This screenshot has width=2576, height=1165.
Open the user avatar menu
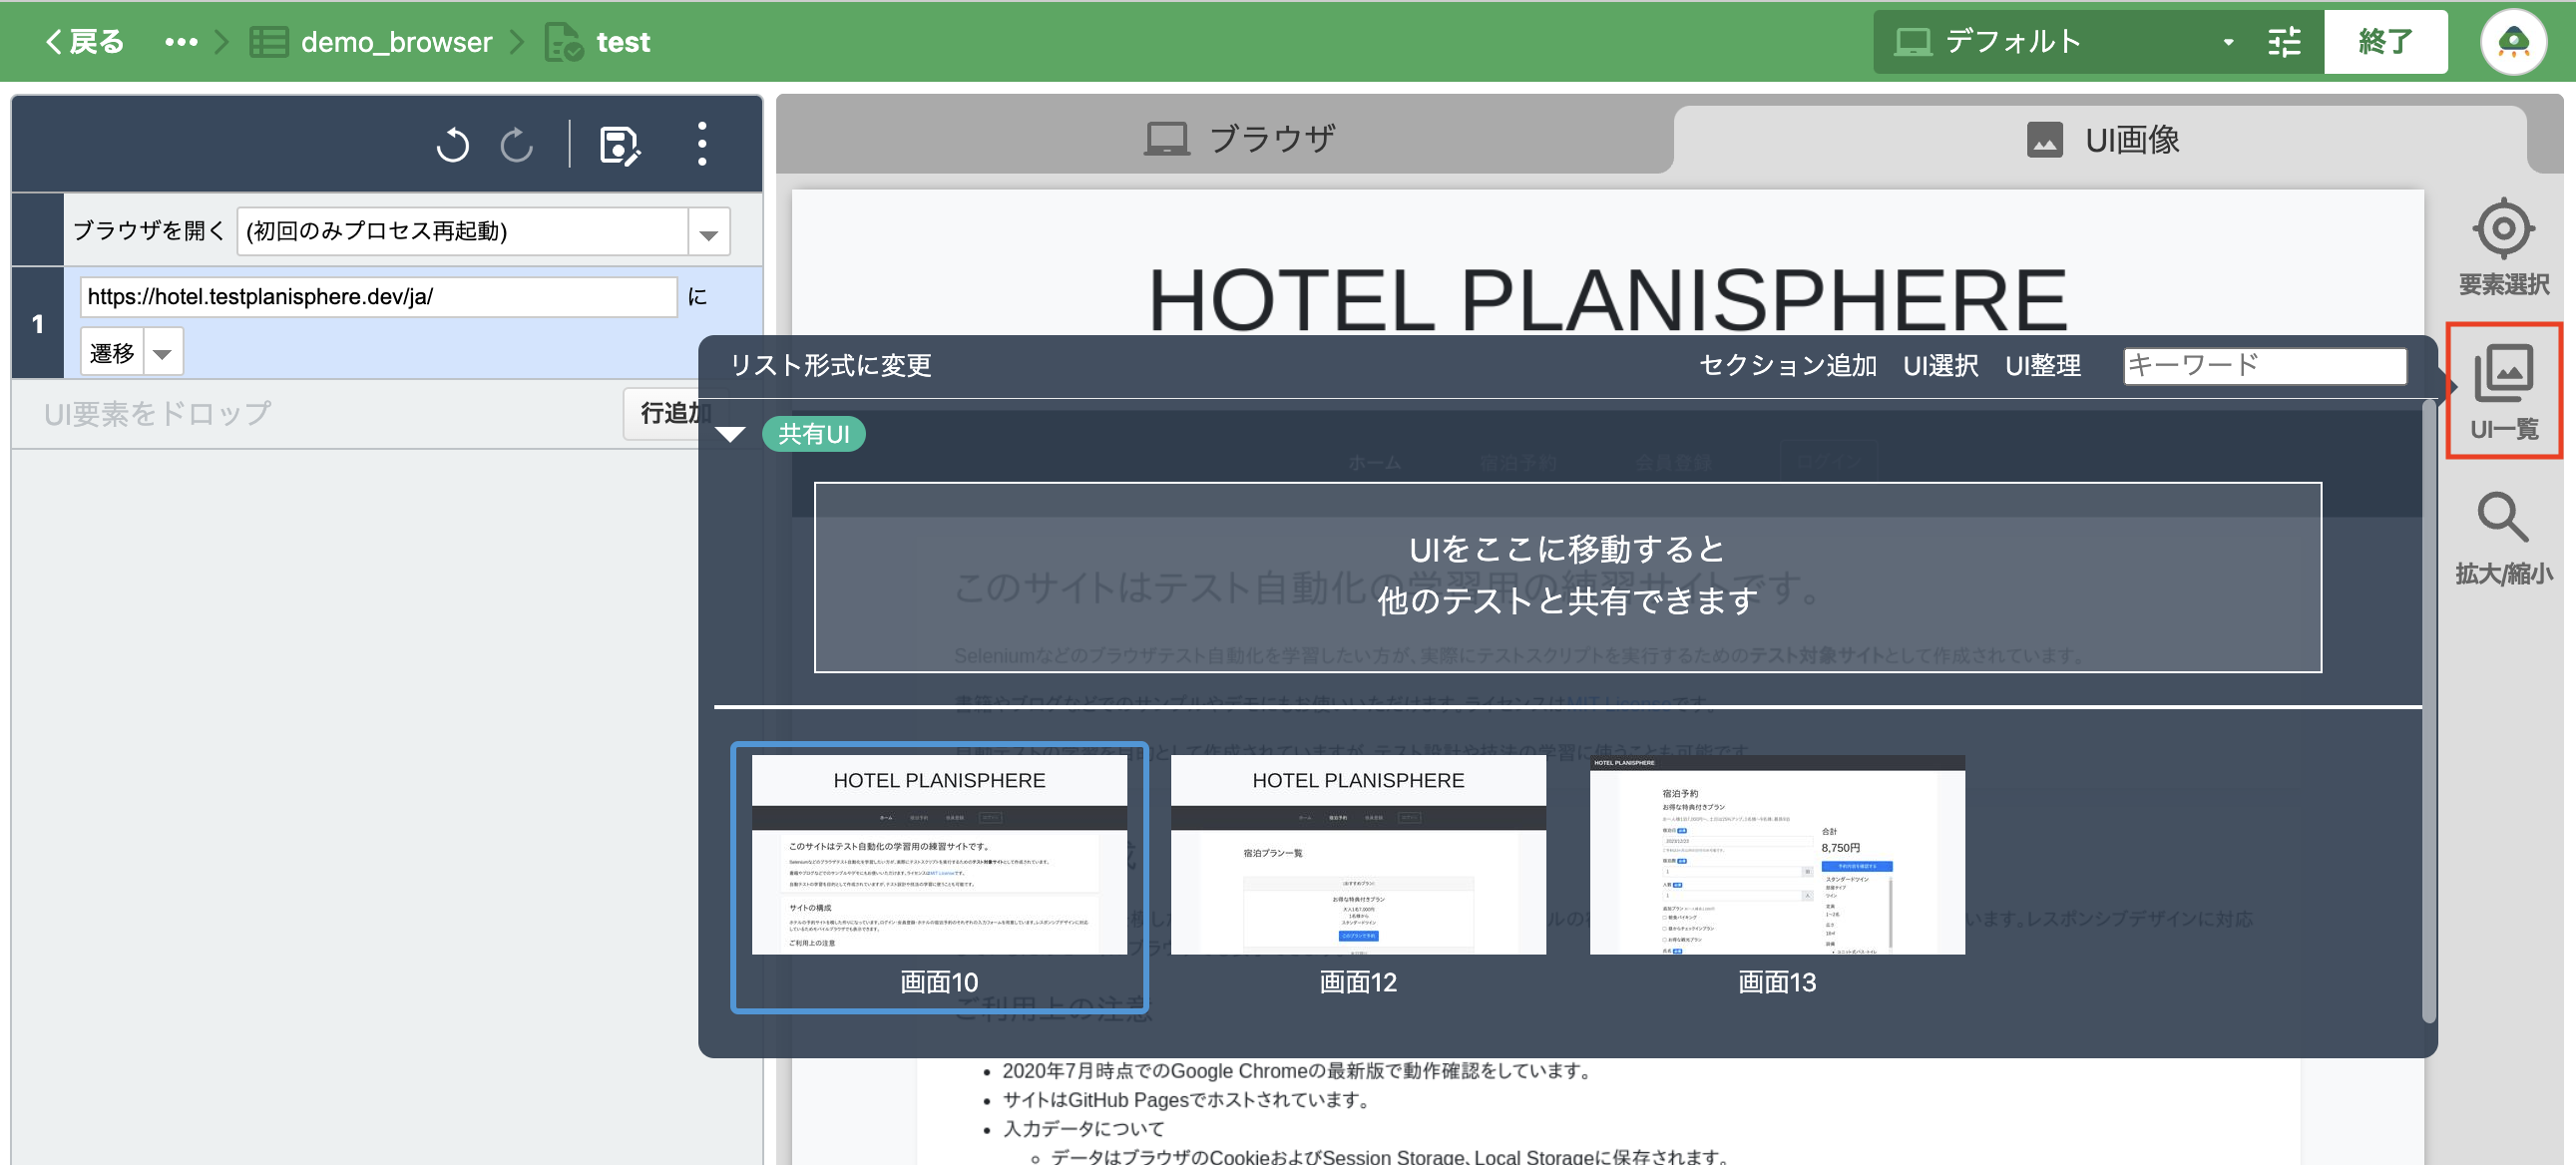tap(2513, 42)
